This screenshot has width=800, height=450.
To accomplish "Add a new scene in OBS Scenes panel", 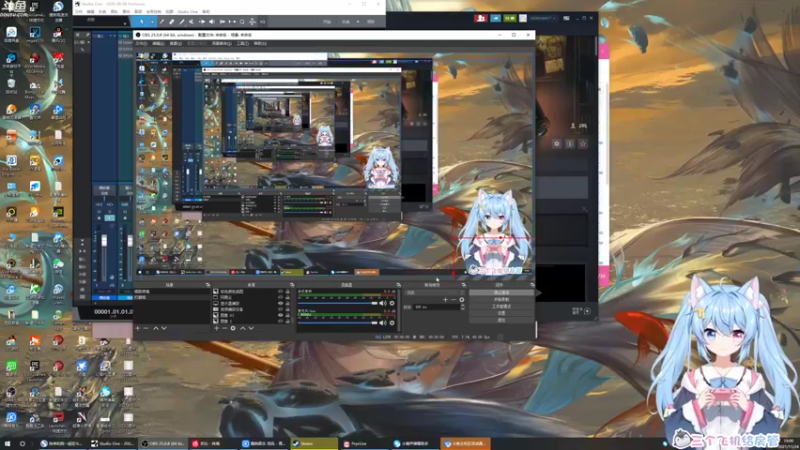I will (x=138, y=328).
